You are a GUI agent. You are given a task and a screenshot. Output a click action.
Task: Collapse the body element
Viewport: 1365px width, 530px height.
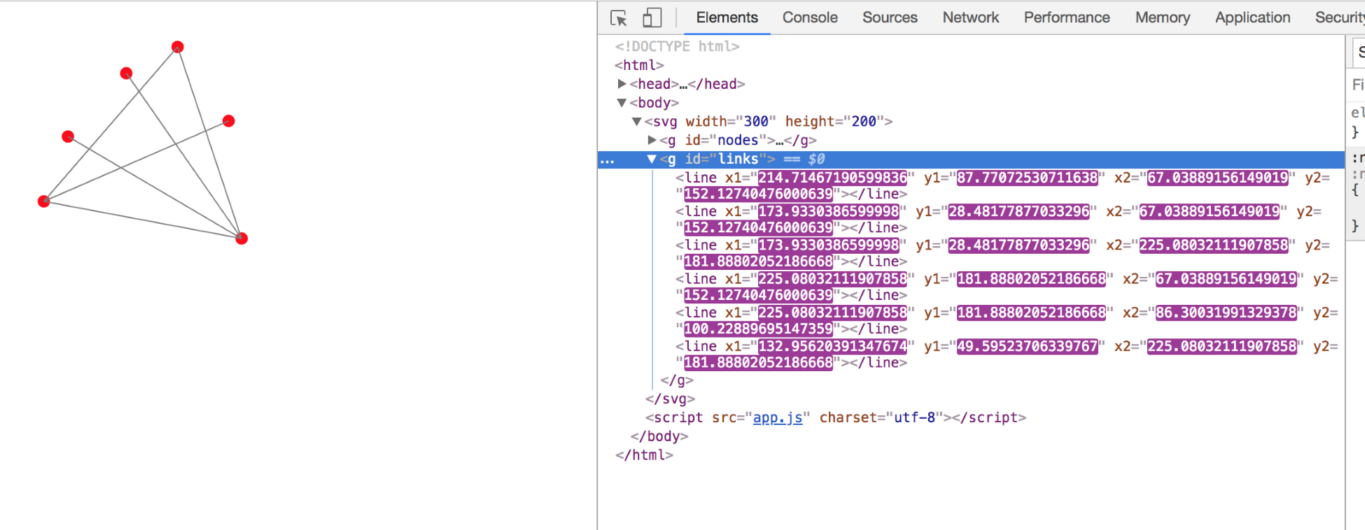(622, 103)
